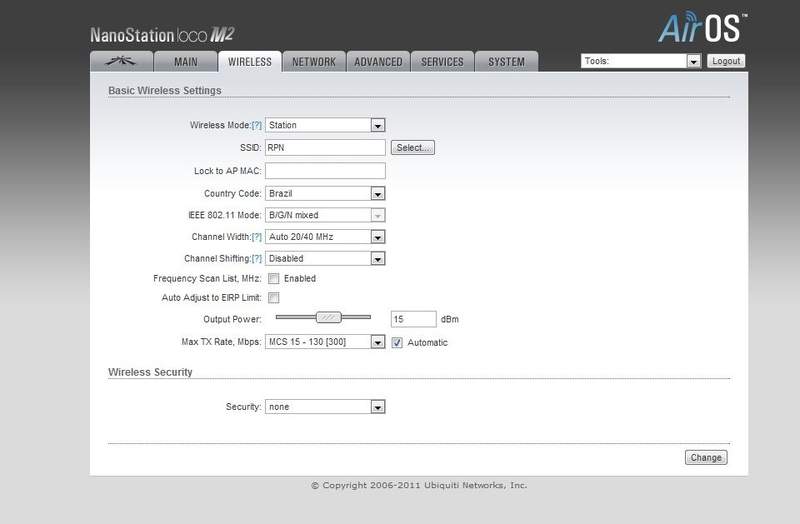Viewport: 800px width, 524px height.
Task: Open the Wireless Mode dropdown
Action: [x=325, y=125]
